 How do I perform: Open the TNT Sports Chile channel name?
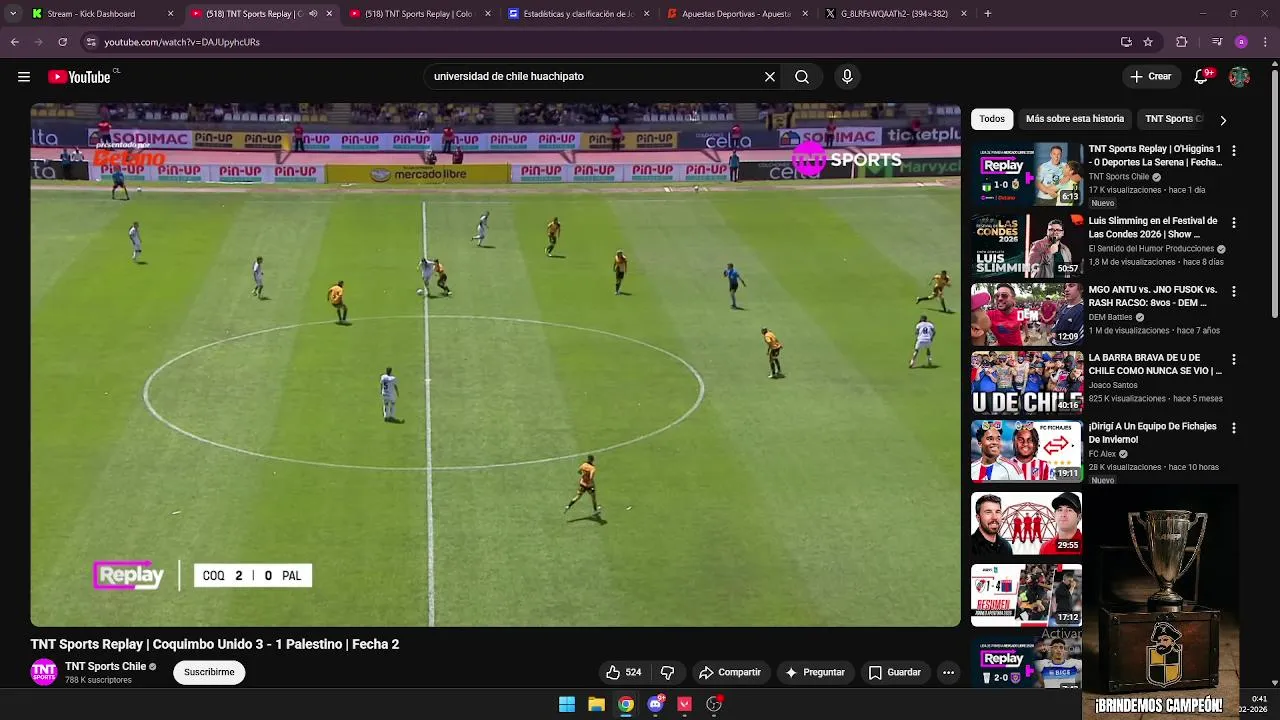105,667
